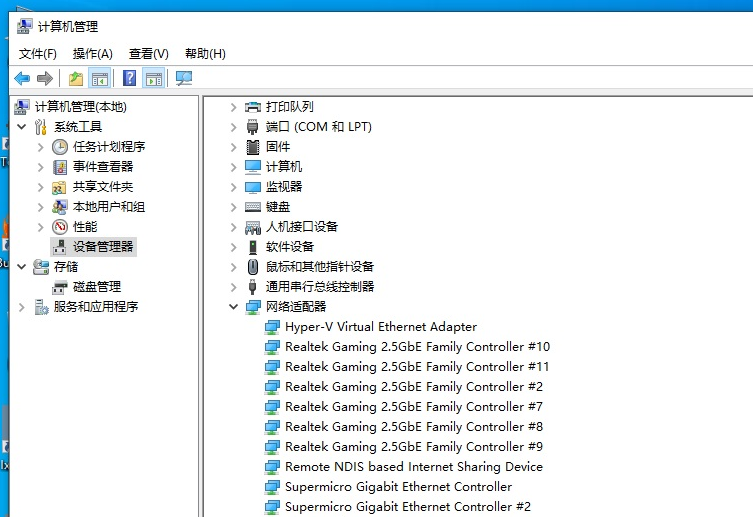Select Remote NDIS based Internet Sharing Device

pyautogui.click(x=413, y=467)
